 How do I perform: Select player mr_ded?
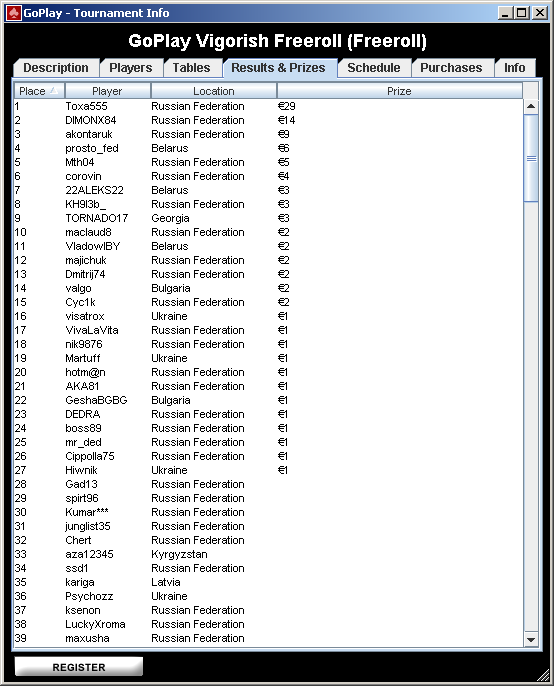pyautogui.click(x=84, y=442)
